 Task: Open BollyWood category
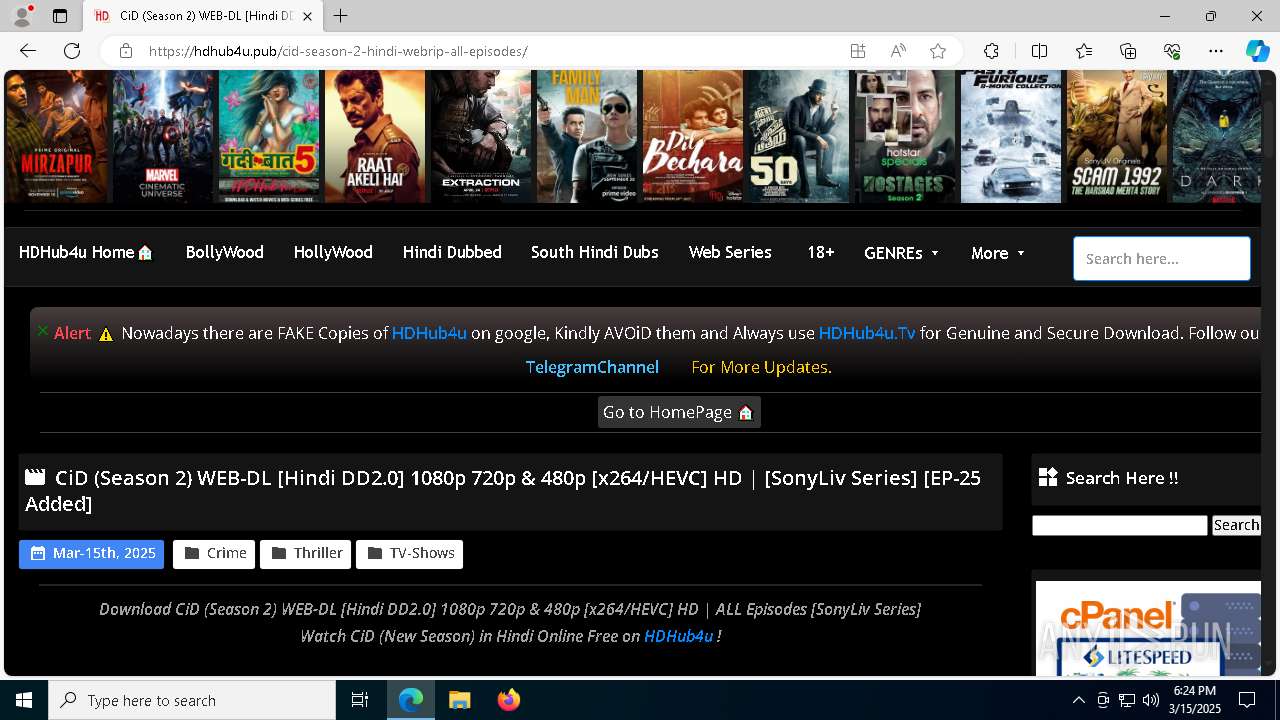pos(224,253)
